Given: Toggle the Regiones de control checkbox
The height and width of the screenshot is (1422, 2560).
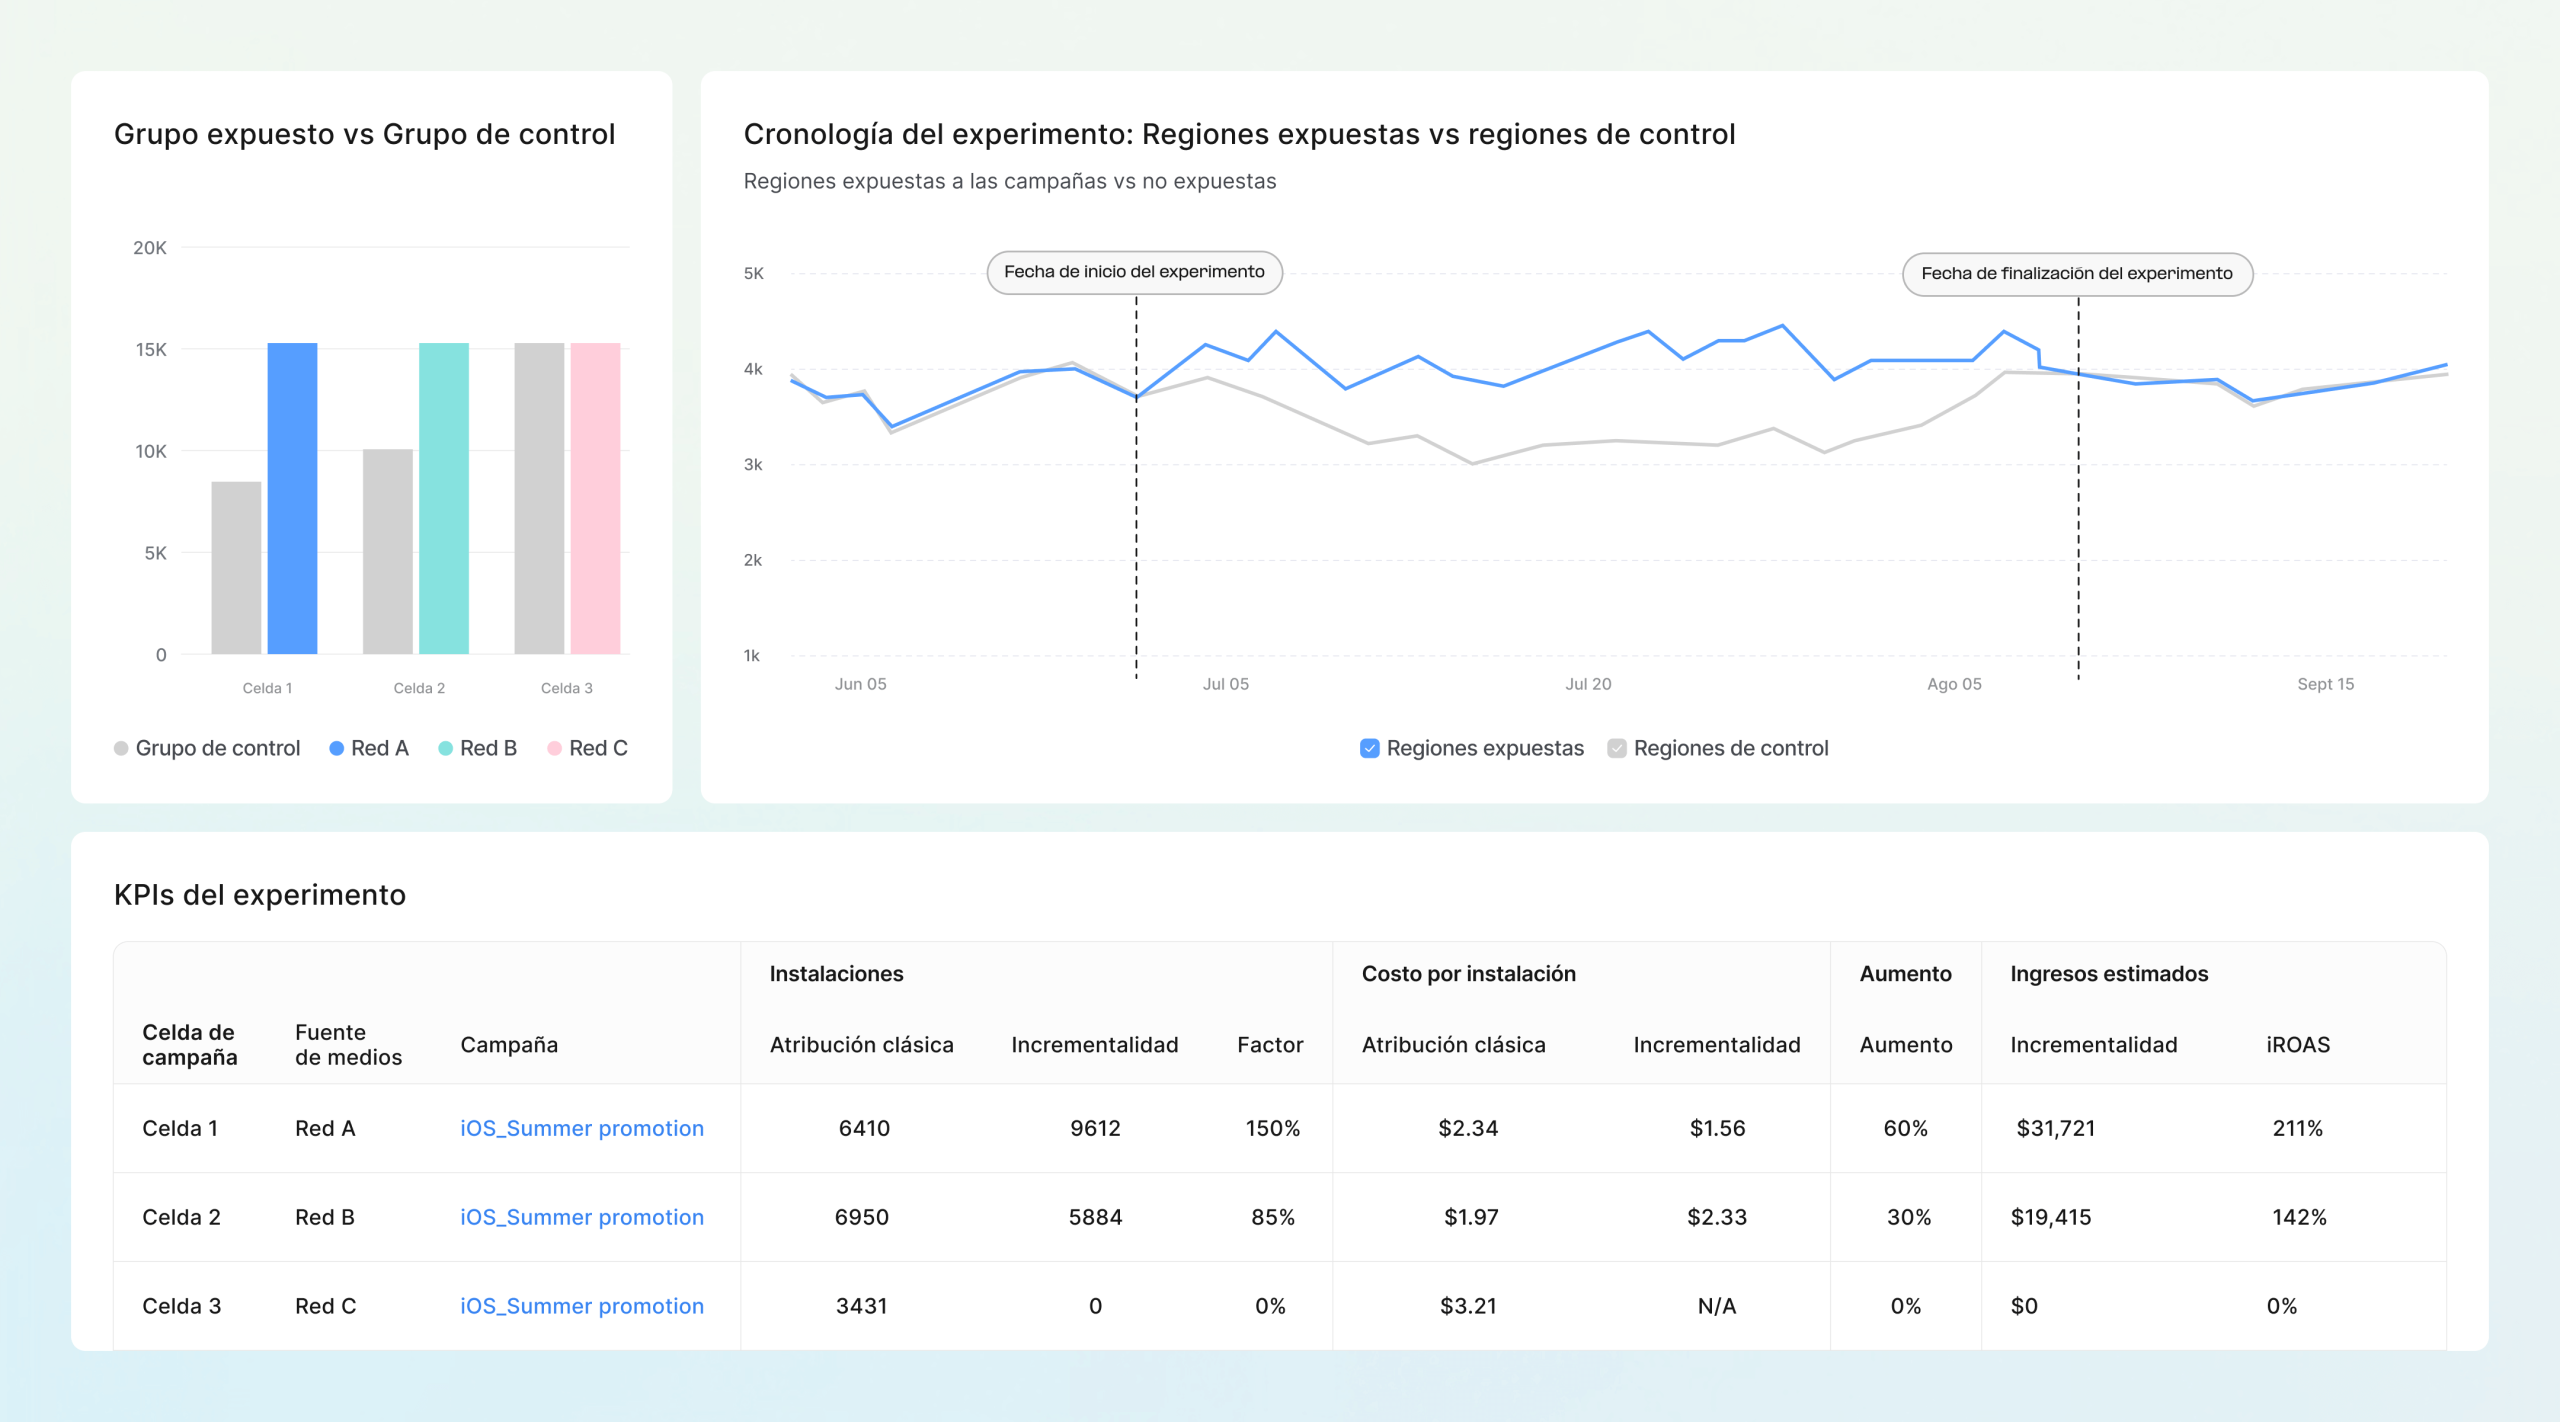Looking at the screenshot, I should pos(1616,748).
